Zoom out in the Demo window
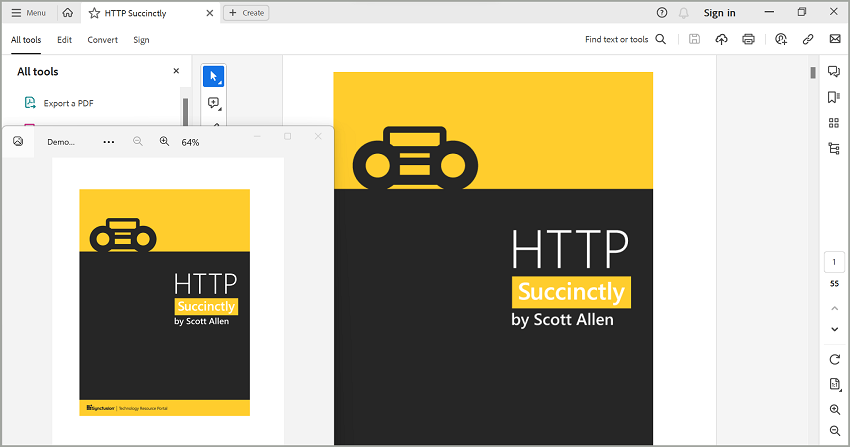The height and width of the screenshot is (447, 850). point(138,141)
